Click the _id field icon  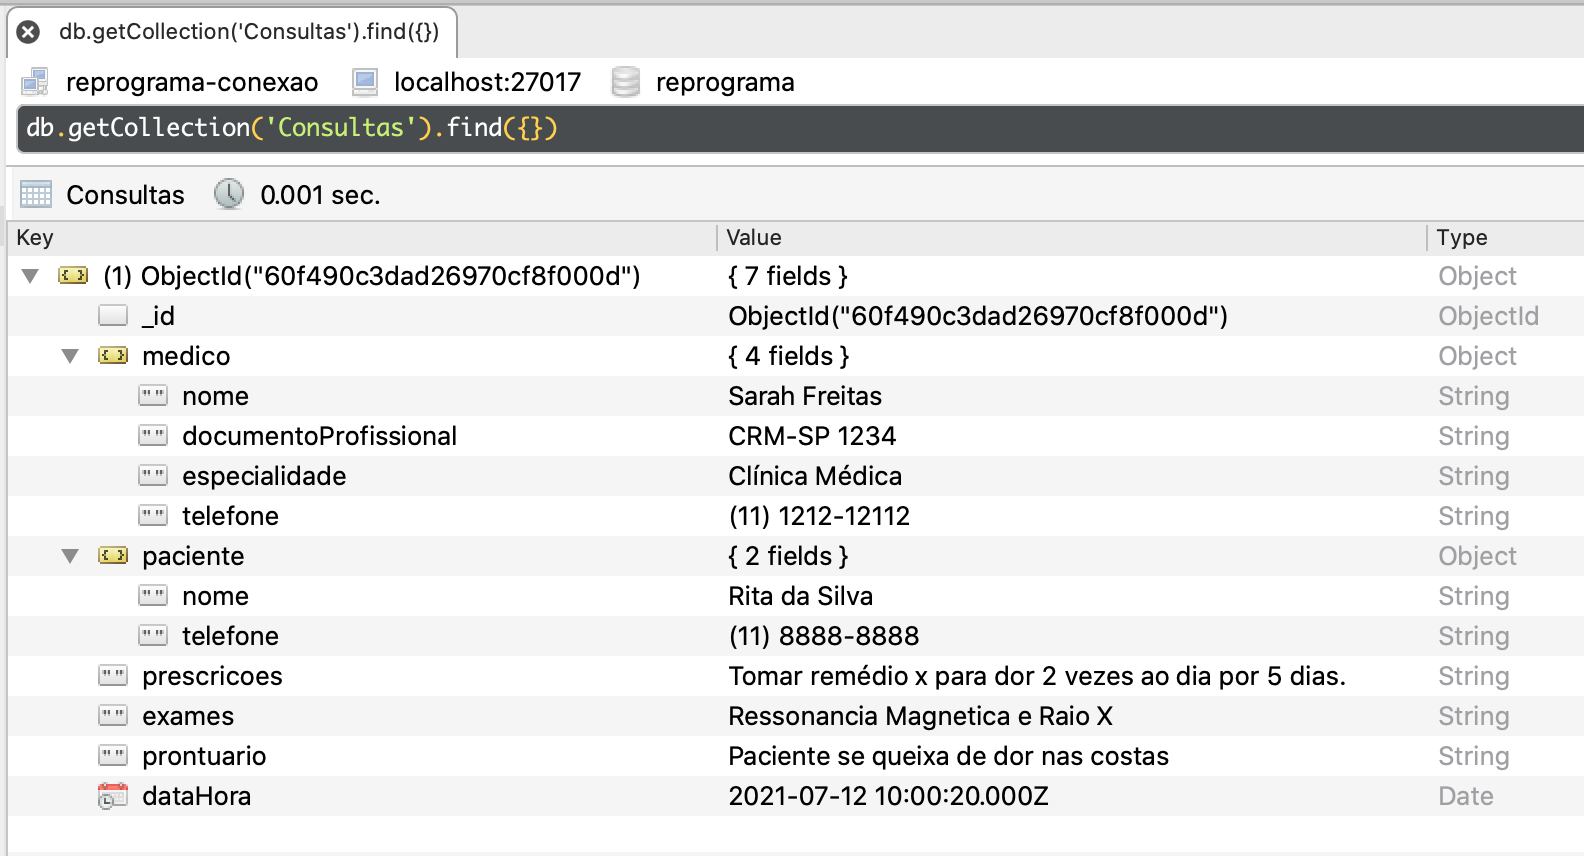113,315
